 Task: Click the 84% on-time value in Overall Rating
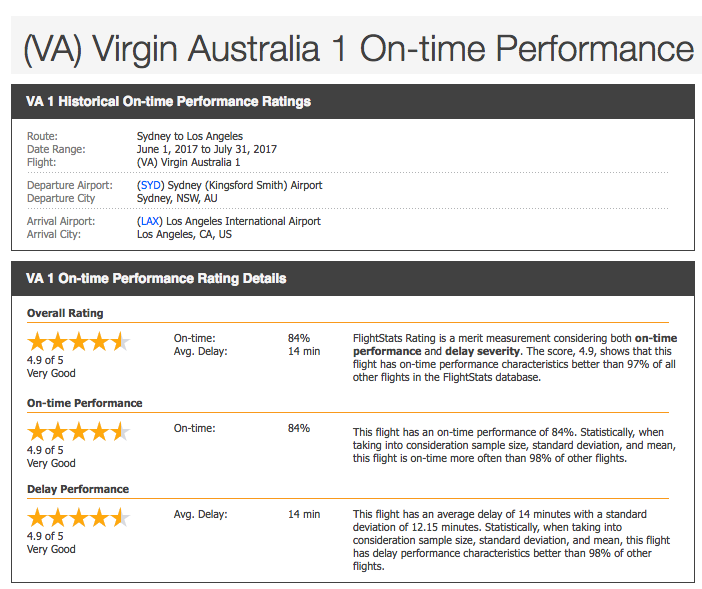299,338
